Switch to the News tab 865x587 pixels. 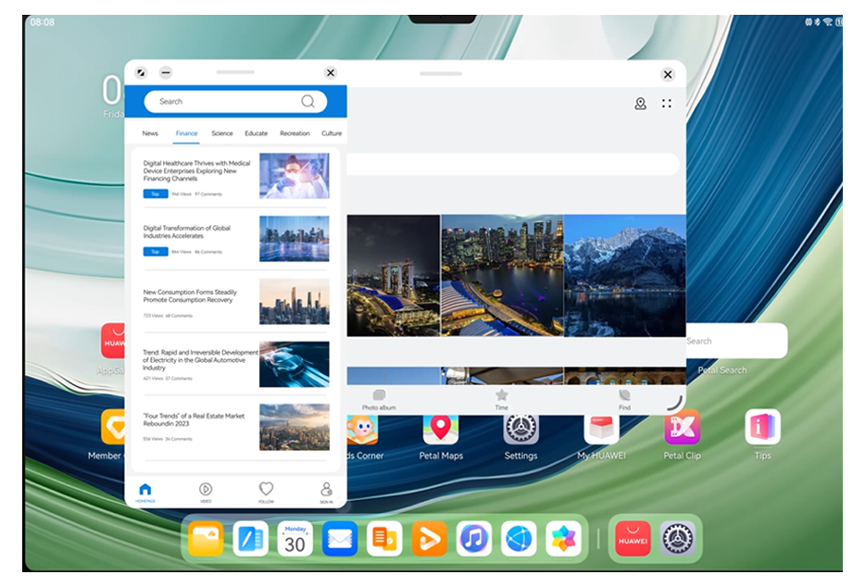pyautogui.click(x=150, y=133)
